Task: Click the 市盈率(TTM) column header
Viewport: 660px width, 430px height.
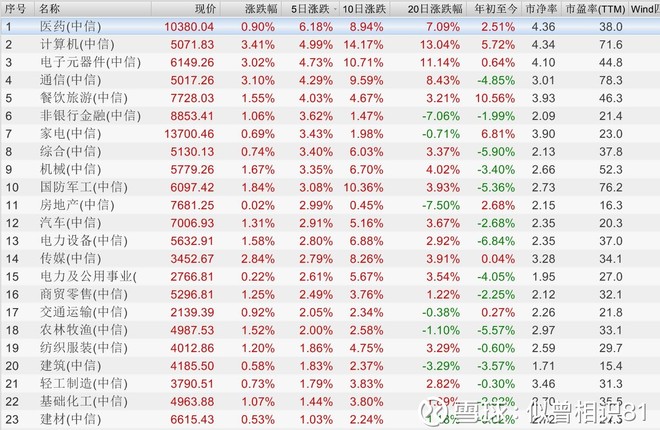Action: 595,8
